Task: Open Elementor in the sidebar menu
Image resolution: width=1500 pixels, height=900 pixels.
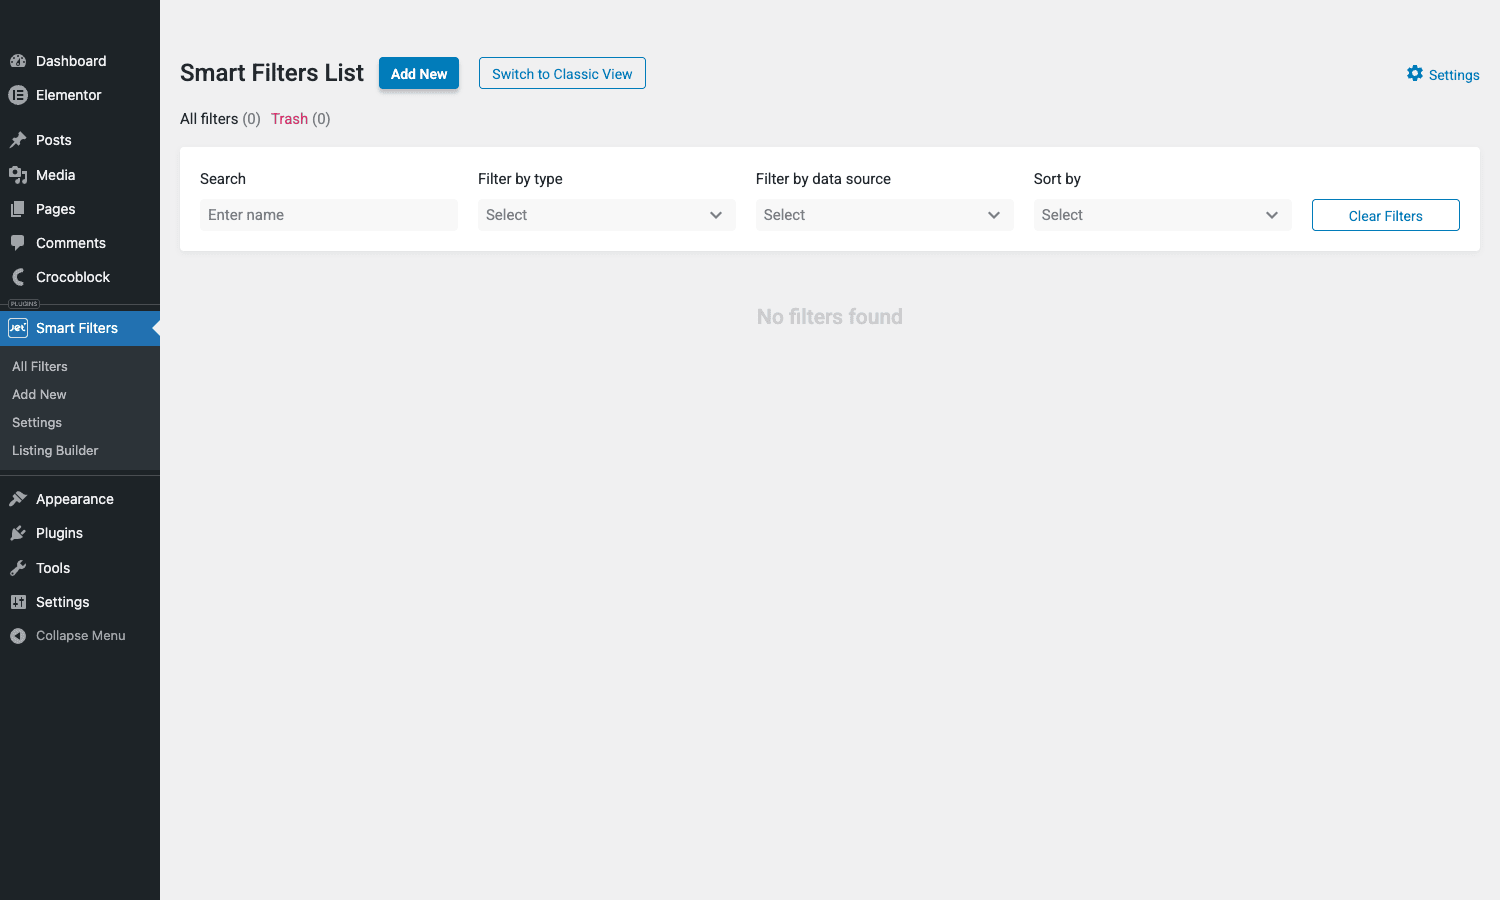Action: pos(80,95)
